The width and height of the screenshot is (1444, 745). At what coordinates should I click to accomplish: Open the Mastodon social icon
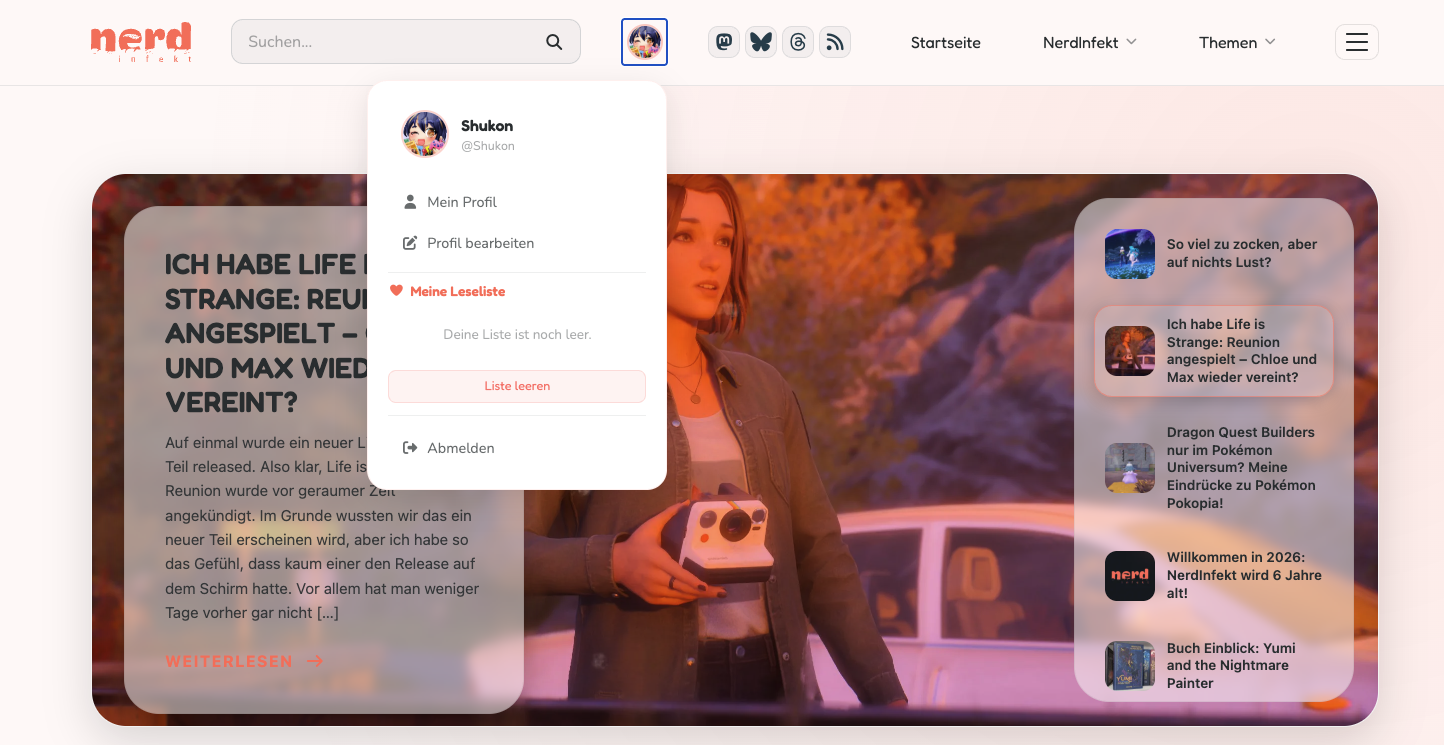(724, 42)
